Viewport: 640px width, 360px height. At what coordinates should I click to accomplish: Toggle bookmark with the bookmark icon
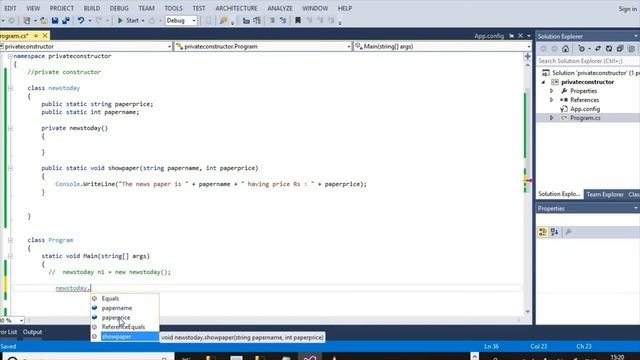[x=298, y=20]
